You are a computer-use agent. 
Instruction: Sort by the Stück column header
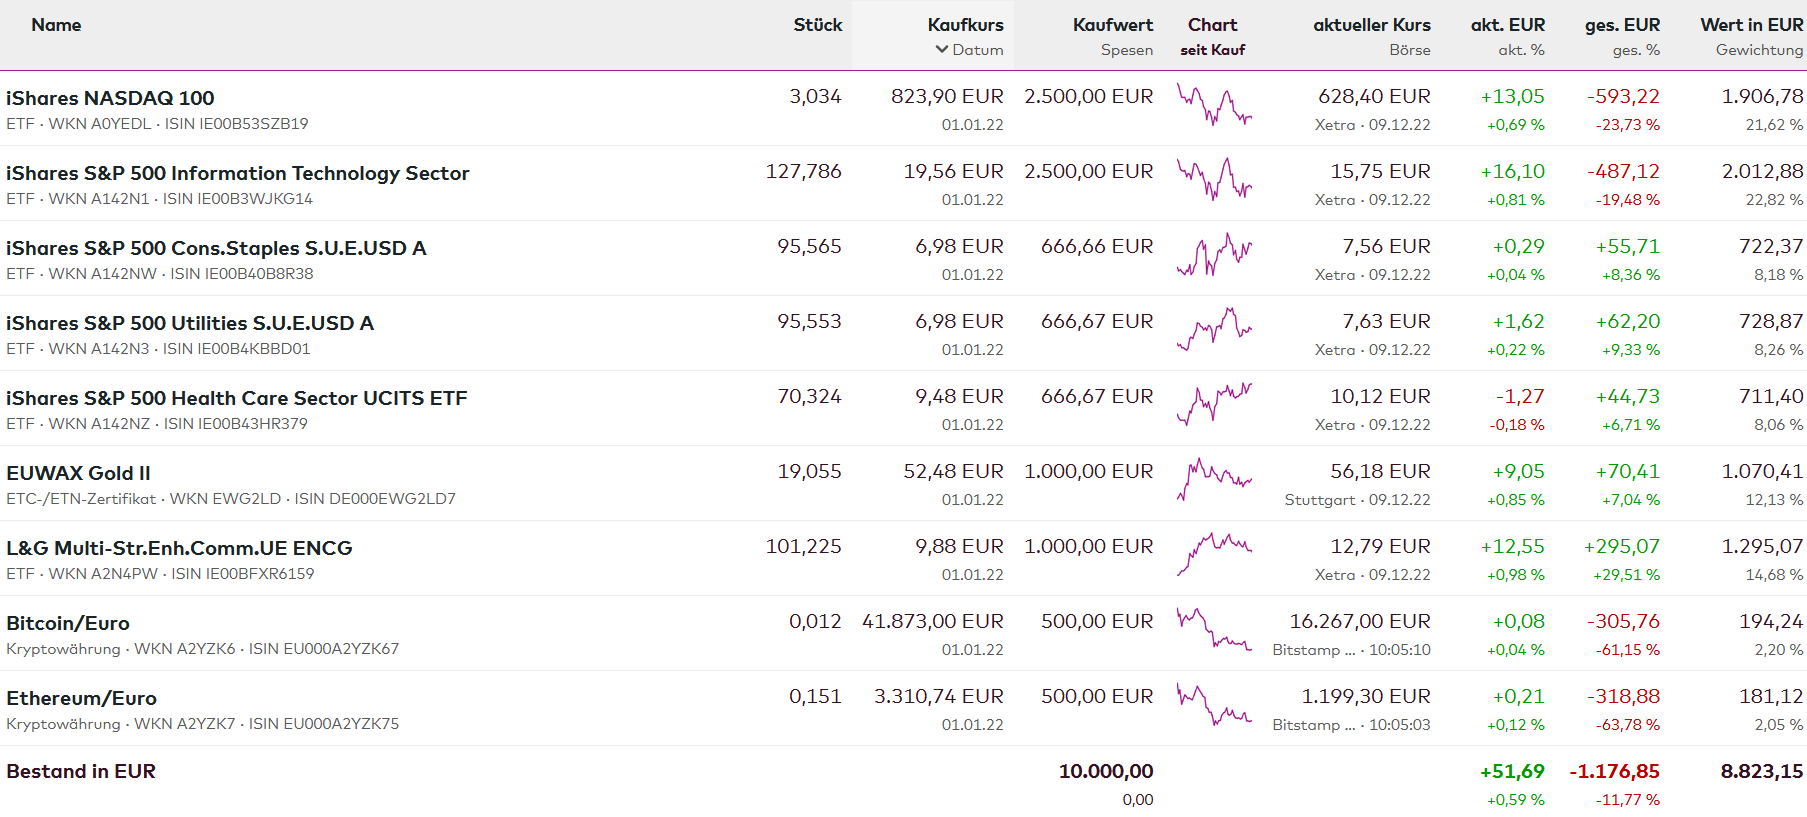pyautogui.click(x=817, y=25)
